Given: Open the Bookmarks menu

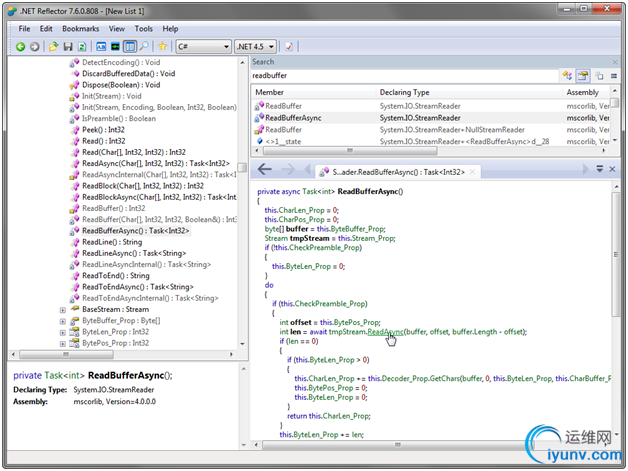Looking at the screenshot, I should pyautogui.click(x=81, y=29).
